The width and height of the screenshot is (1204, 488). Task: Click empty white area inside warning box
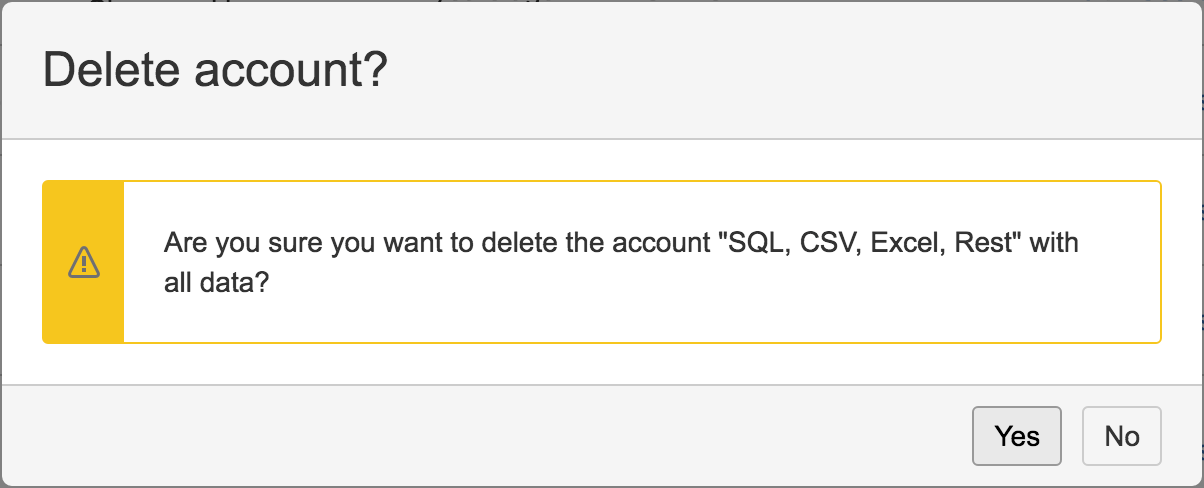tap(700, 310)
